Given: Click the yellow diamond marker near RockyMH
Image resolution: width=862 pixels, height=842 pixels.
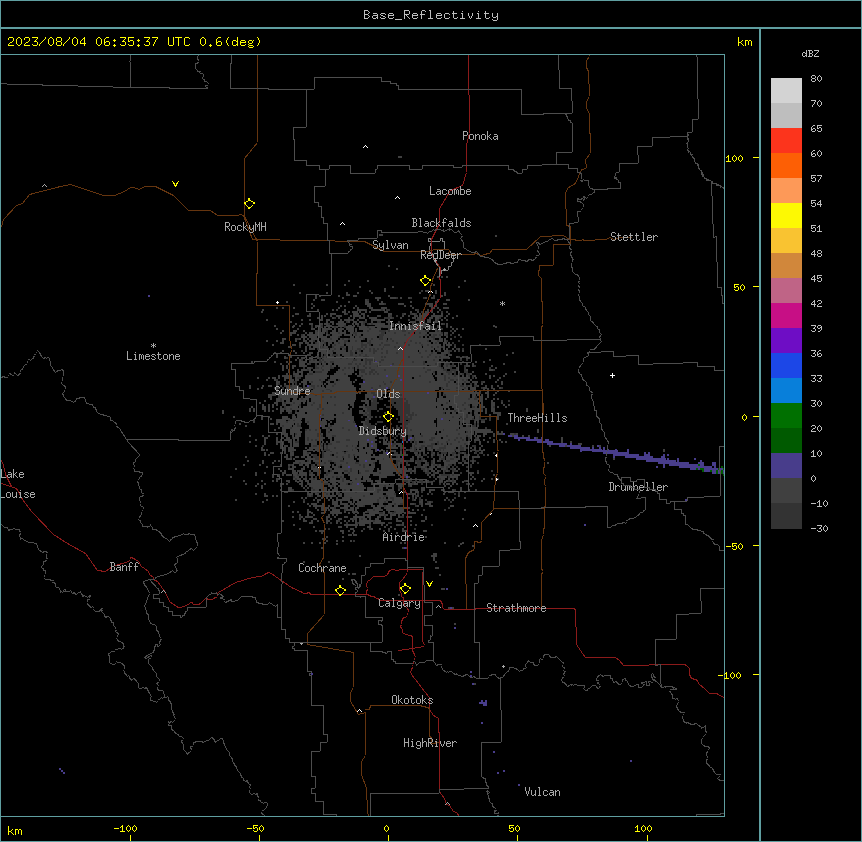Looking at the screenshot, I should coord(250,204).
